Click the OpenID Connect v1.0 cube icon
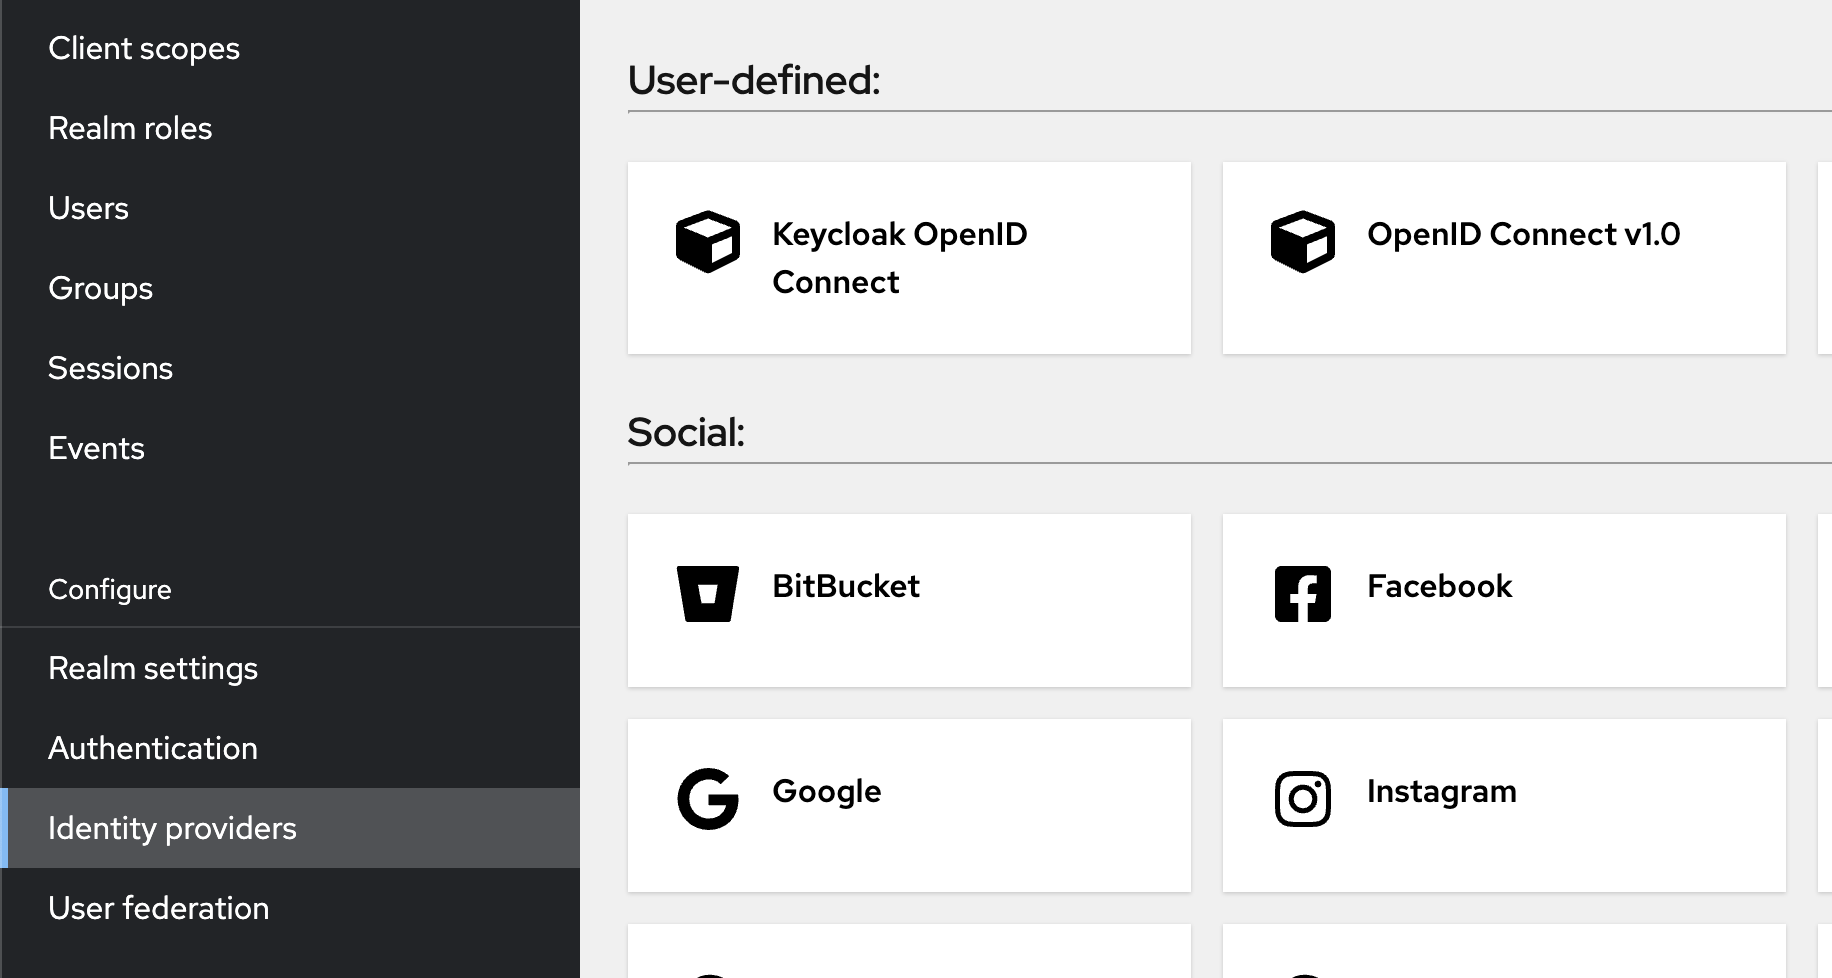The image size is (1832, 978). (x=1303, y=242)
